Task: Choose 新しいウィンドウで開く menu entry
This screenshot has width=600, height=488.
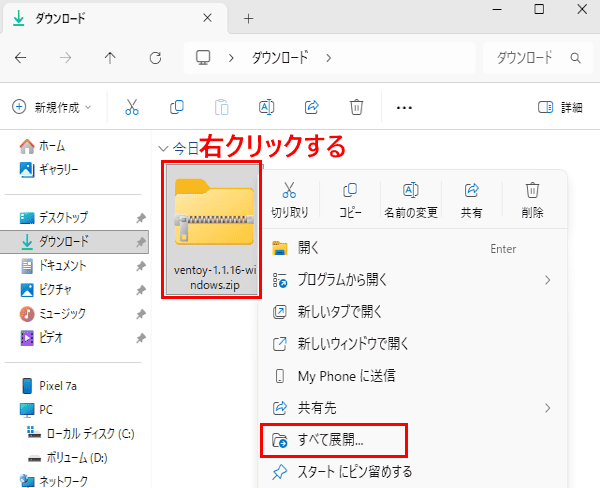Action: point(412,344)
